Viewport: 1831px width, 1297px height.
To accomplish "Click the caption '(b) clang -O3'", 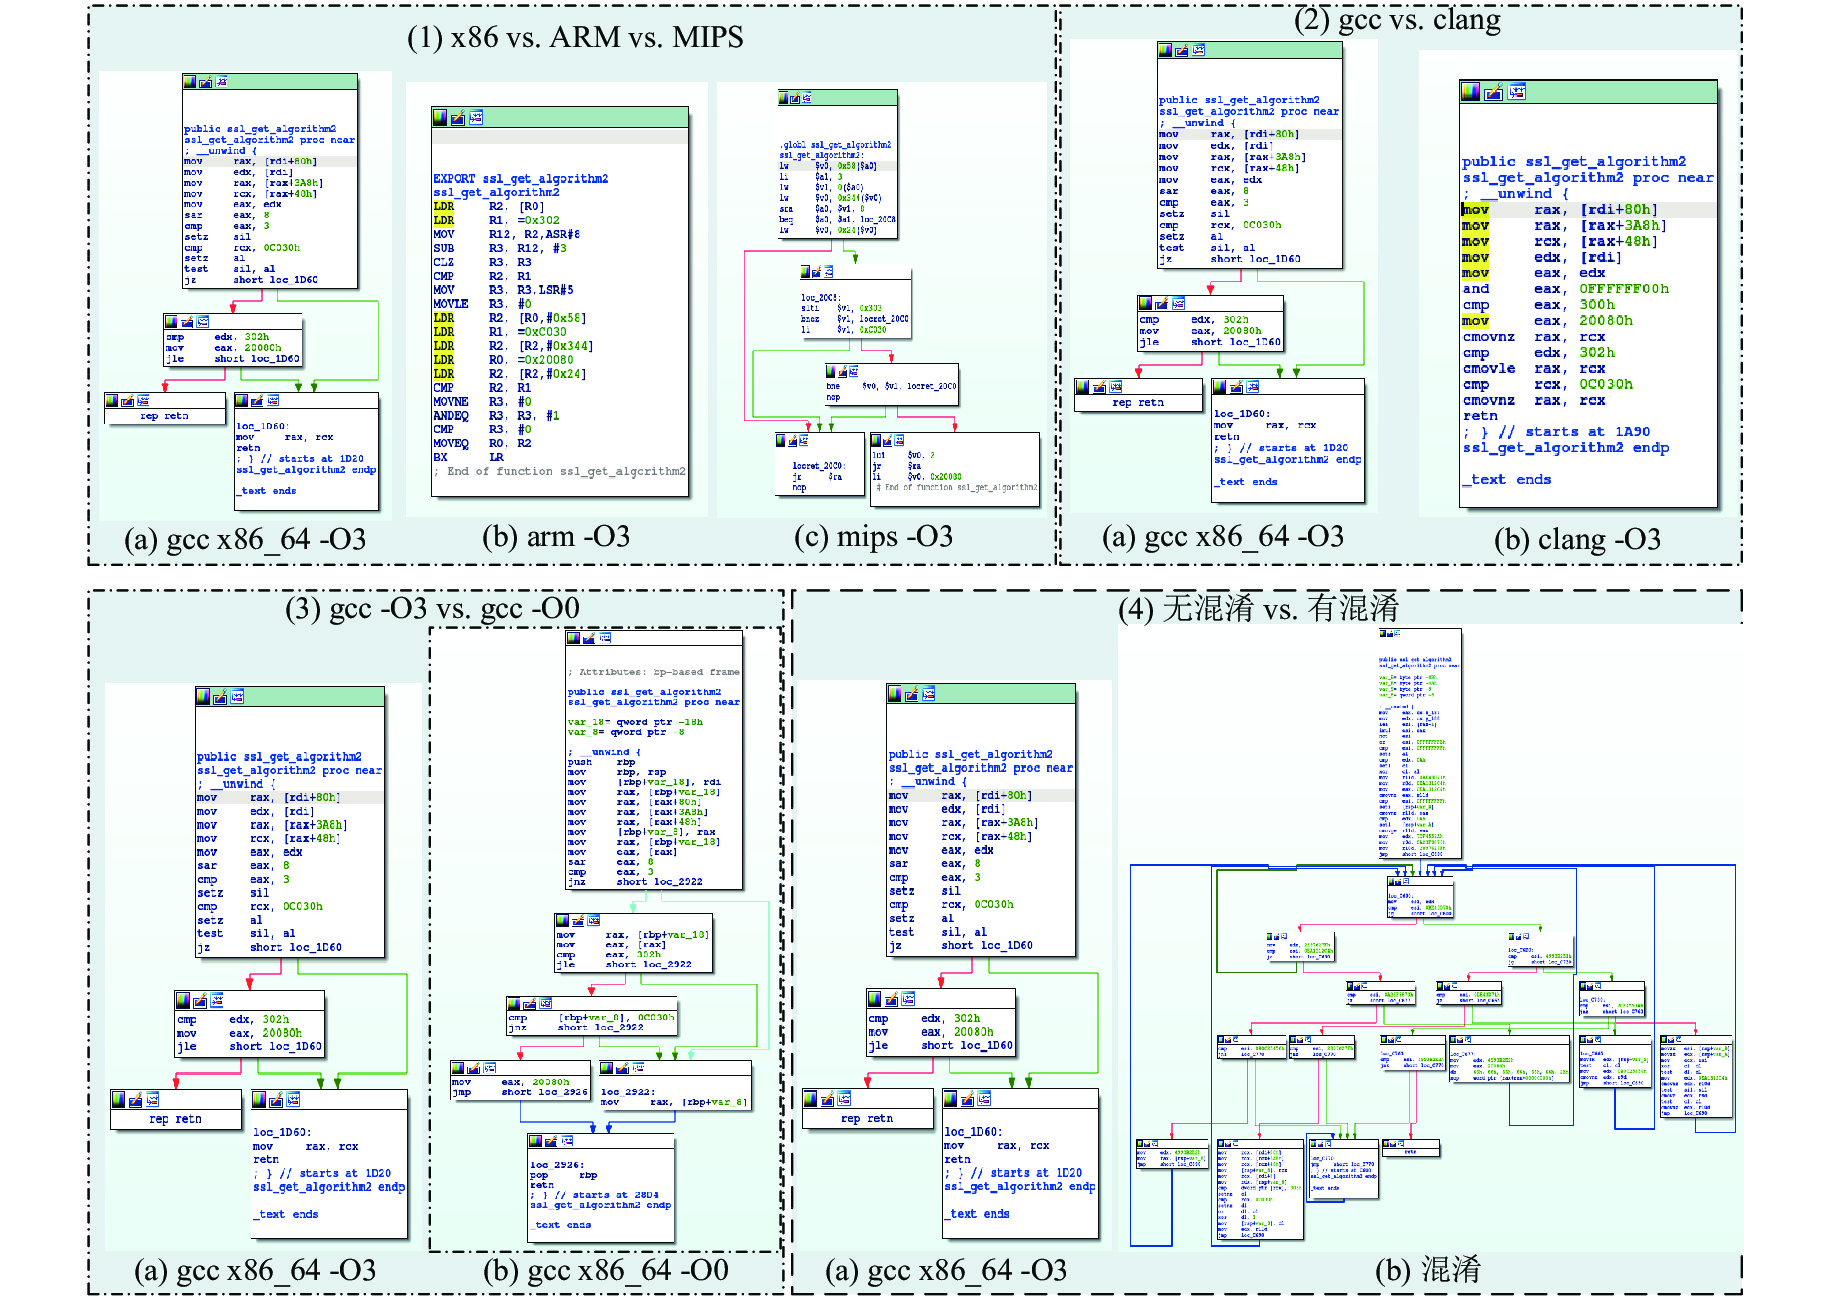I will pos(1577,540).
